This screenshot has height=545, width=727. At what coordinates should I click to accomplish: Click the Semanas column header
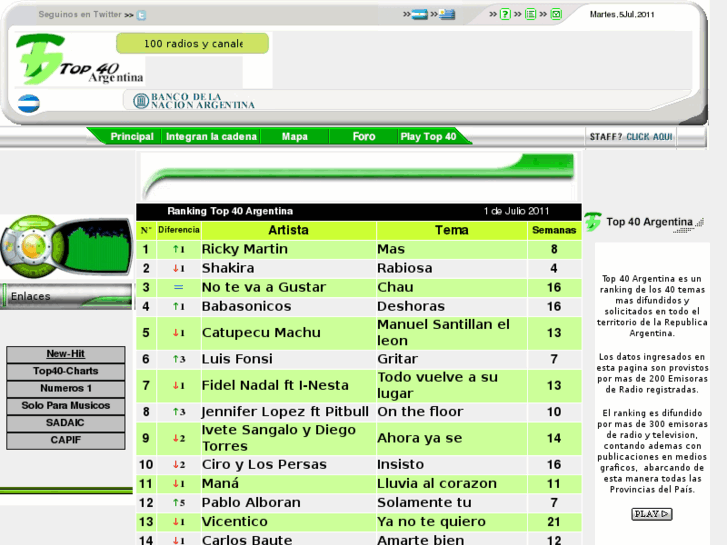click(x=554, y=230)
